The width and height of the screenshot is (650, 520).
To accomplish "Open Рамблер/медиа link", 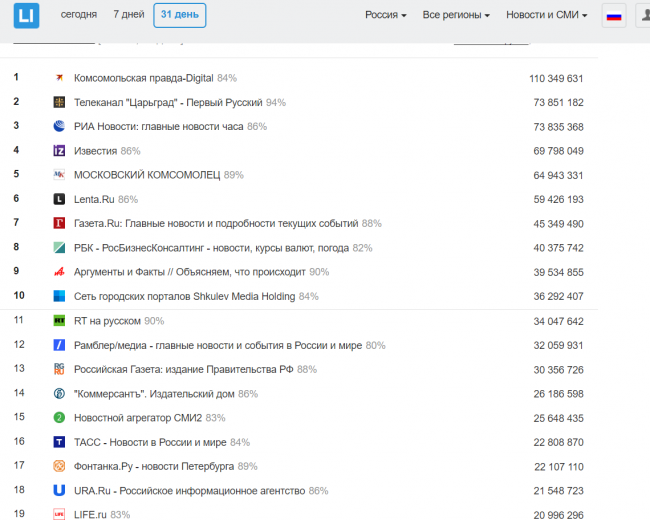I will click(218, 345).
